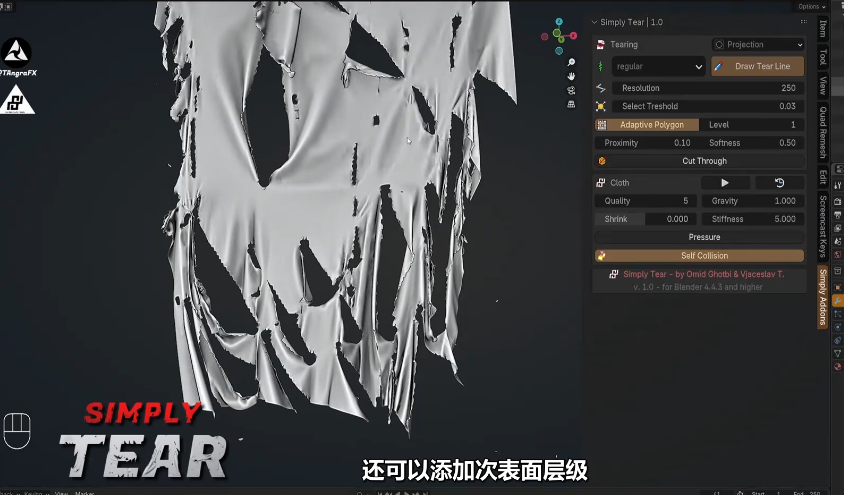Click the Resolution value field
Screen dimensions: 844x495
click(x=706, y=88)
